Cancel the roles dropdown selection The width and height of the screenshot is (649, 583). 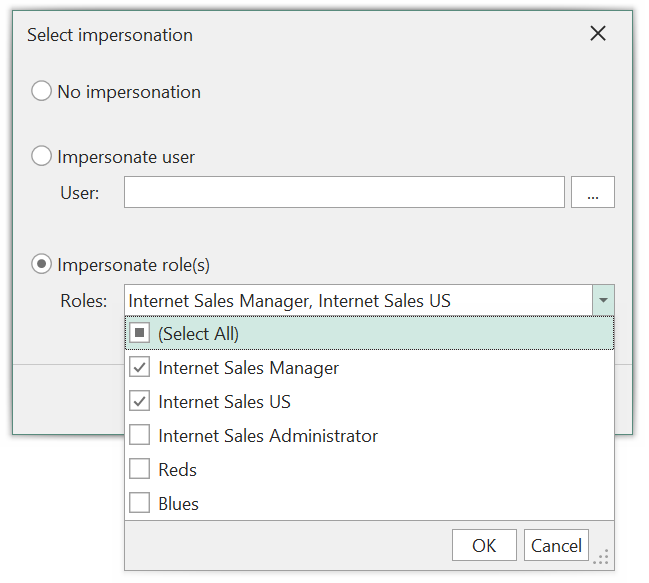[x=556, y=545]
